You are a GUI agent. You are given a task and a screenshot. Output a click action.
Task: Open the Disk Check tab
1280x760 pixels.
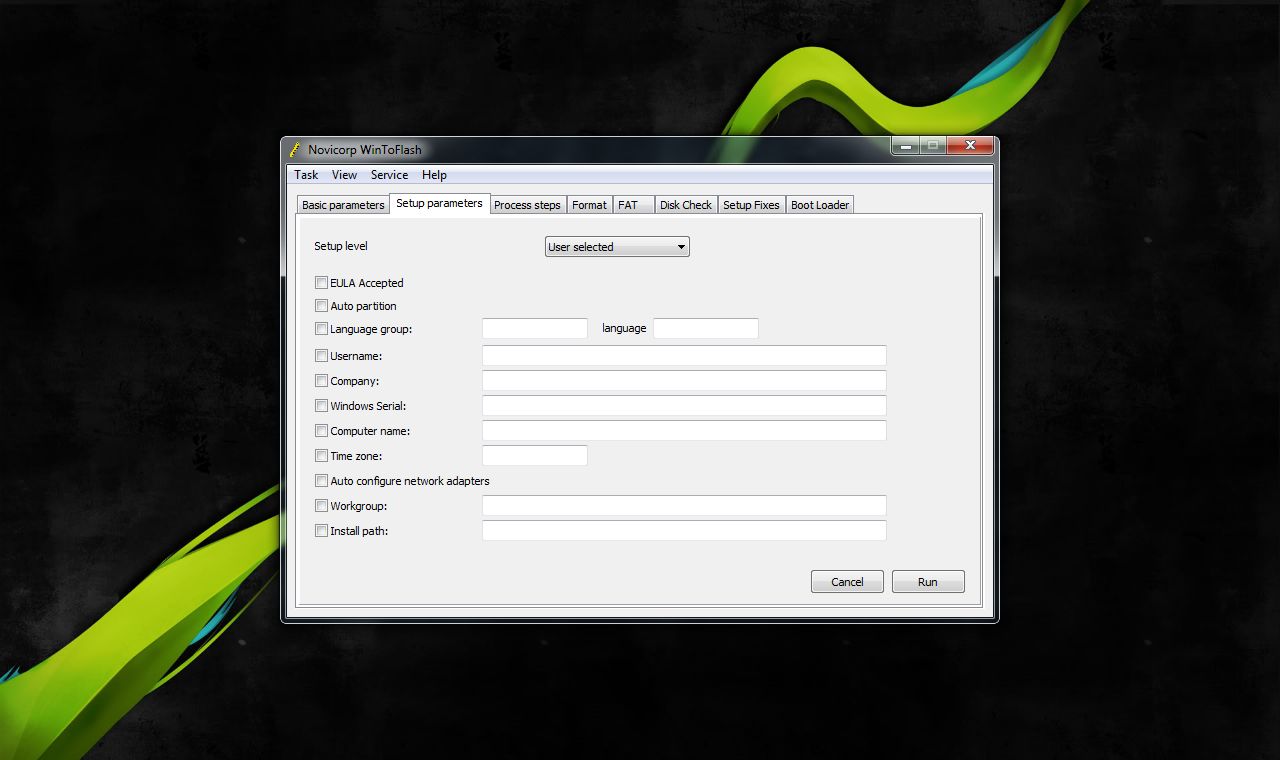pos(686,205)
